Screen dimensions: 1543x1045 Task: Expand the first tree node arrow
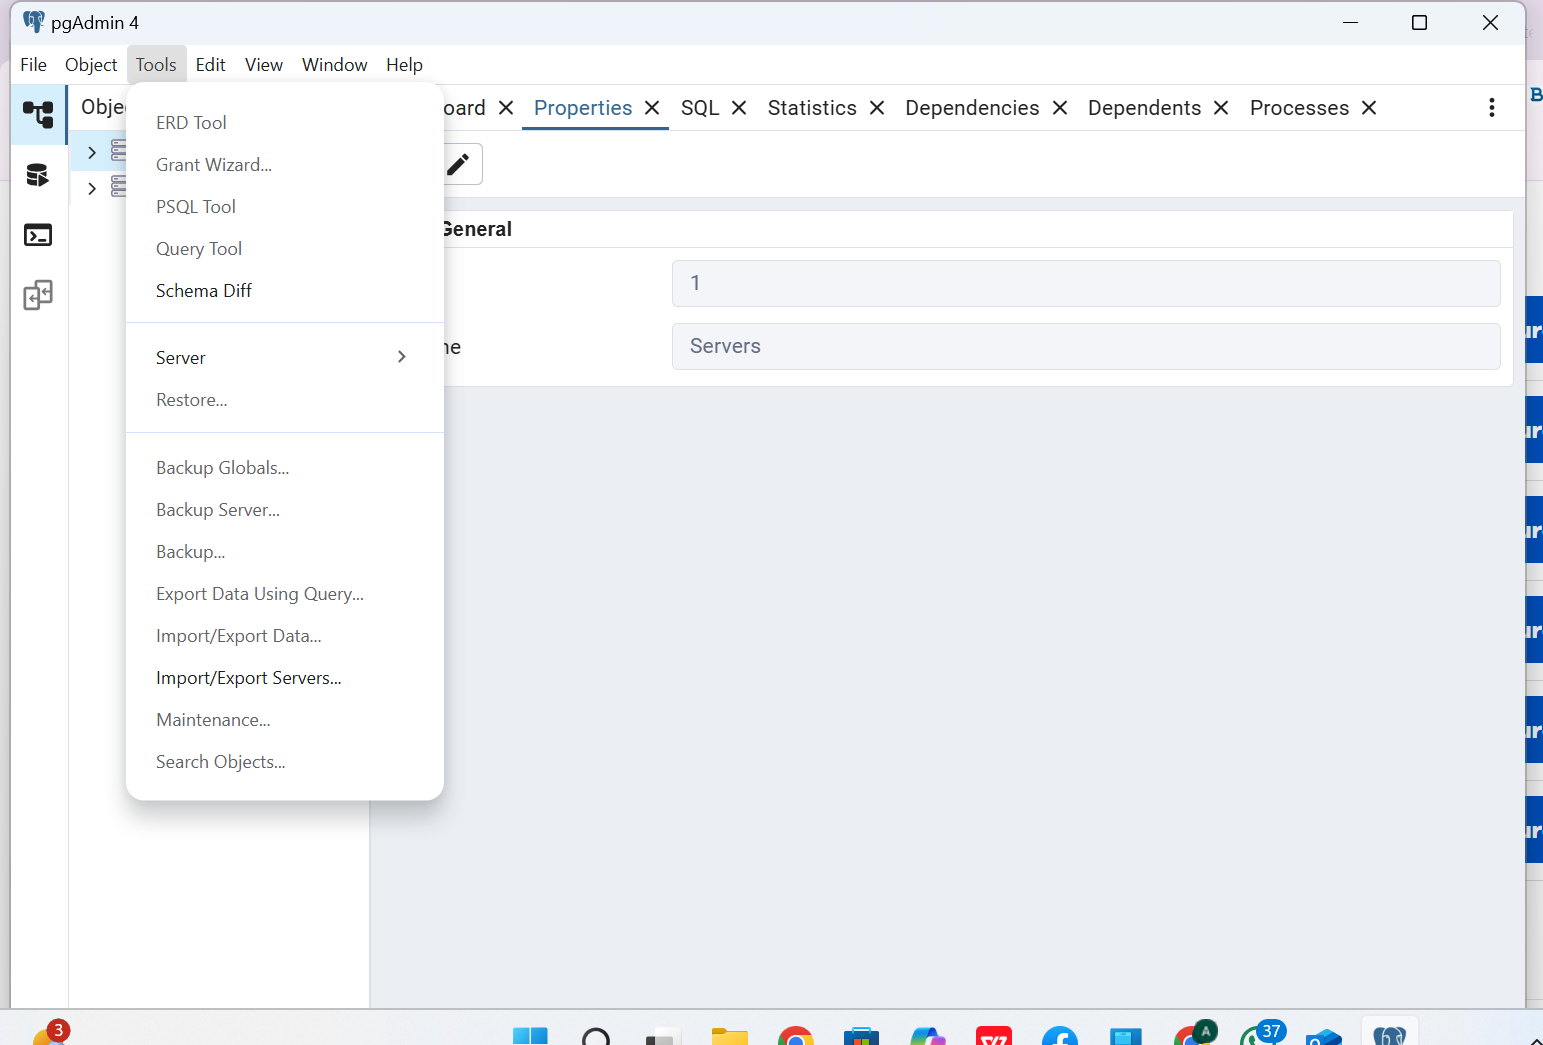pos(92,152)
